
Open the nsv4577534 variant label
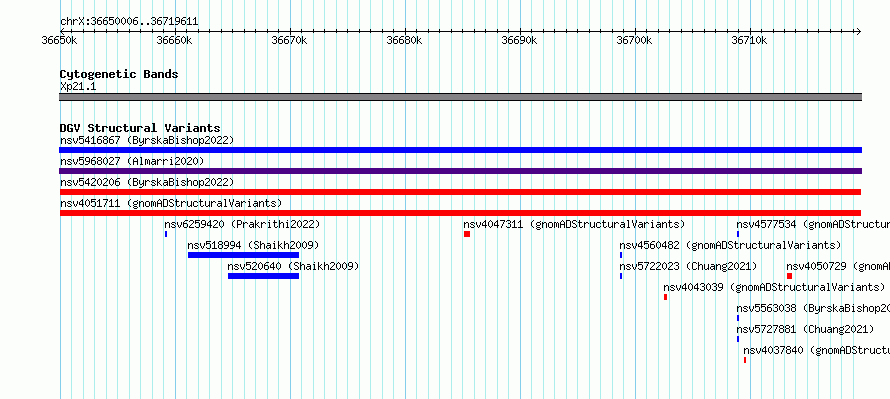(813, 224)
